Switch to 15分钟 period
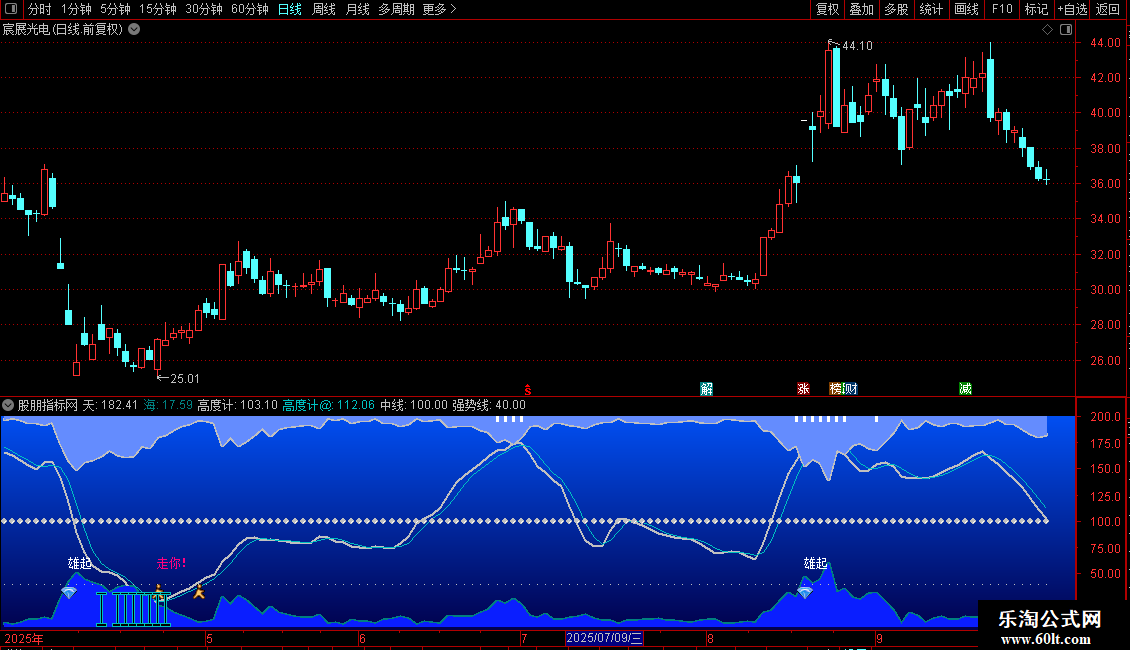 pos(158,9)
